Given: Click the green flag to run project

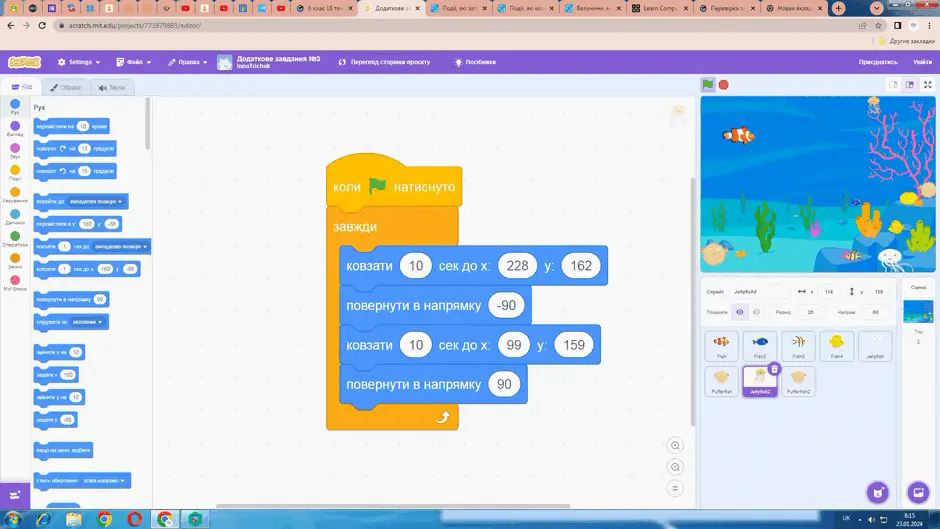Looking at the screenshot, I should (708, 85).
